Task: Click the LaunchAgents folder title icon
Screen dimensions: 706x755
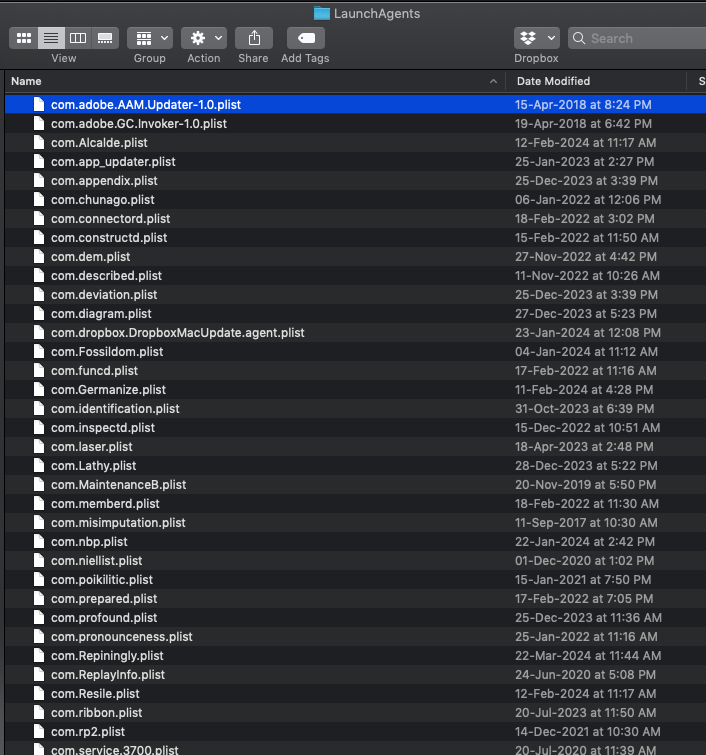Action: point(322,13)
